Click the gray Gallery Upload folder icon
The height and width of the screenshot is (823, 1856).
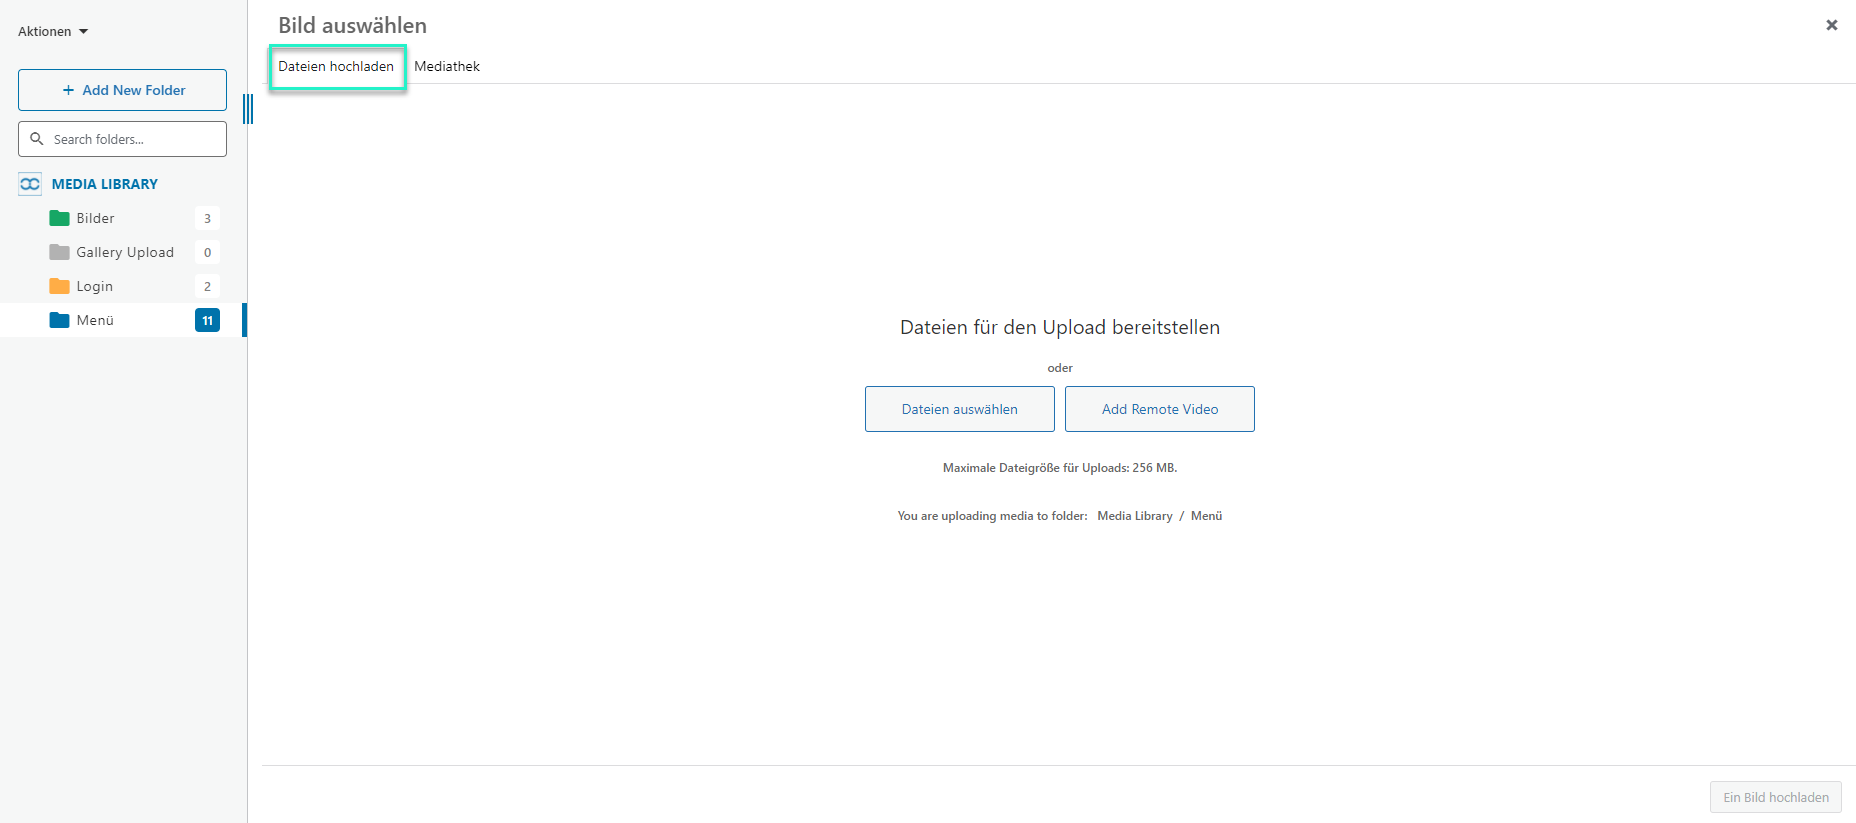(59, 252)
